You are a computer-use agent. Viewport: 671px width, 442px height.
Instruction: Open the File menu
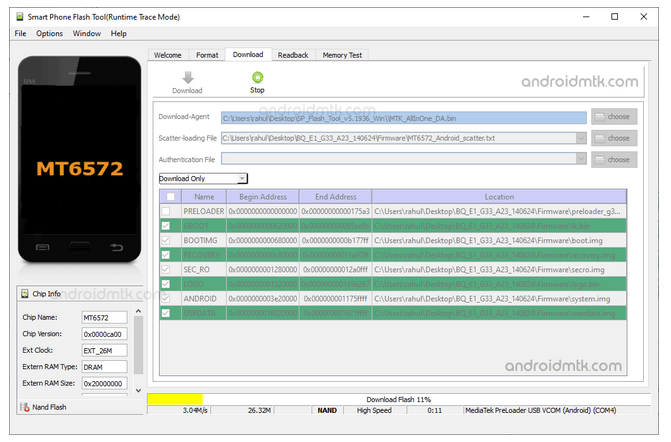[x=20, y=33]
